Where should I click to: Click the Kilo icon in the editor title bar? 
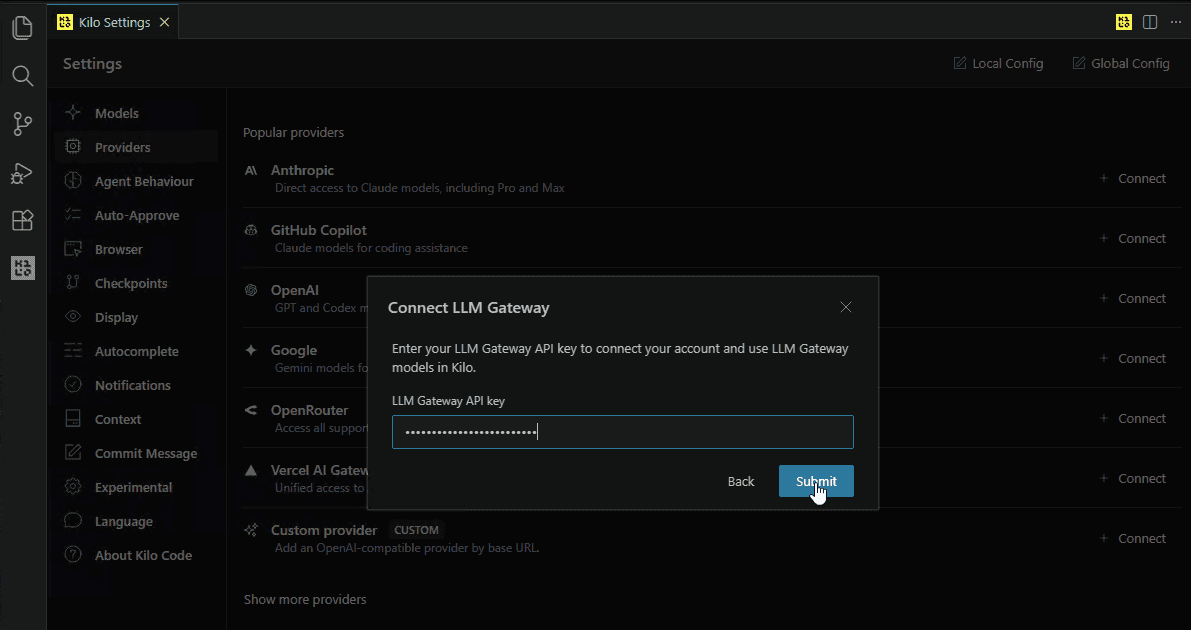(1123, 22)
